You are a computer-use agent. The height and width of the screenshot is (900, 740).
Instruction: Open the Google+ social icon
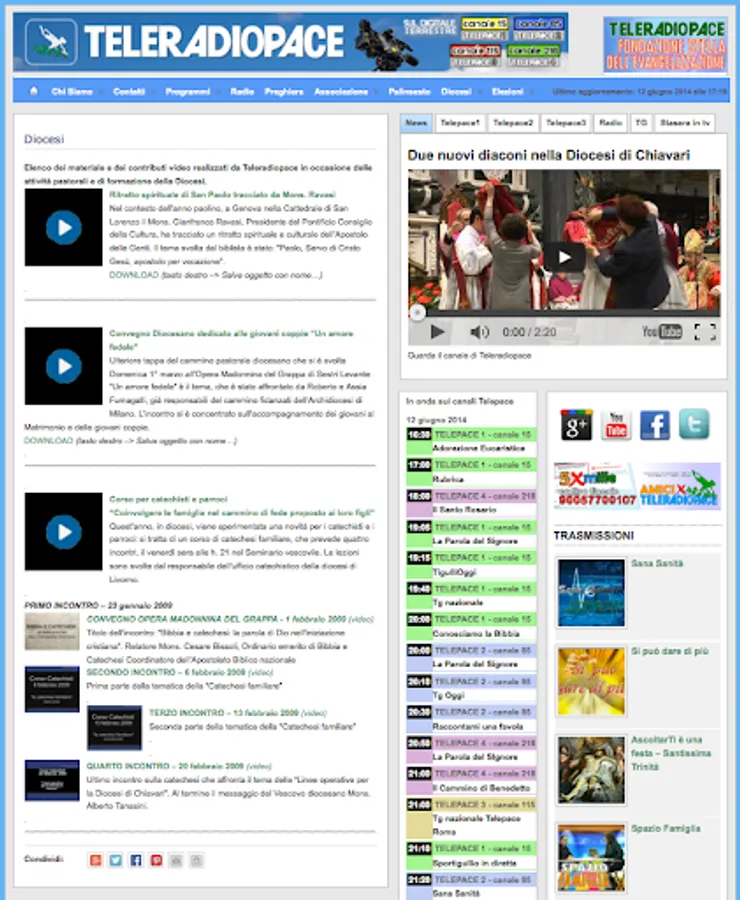[576, 425]
